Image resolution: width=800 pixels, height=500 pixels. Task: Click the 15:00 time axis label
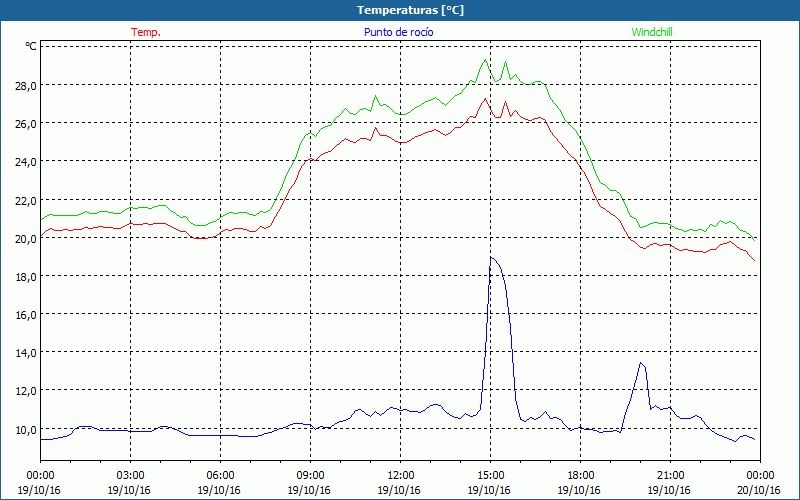[x=490, y=476]
